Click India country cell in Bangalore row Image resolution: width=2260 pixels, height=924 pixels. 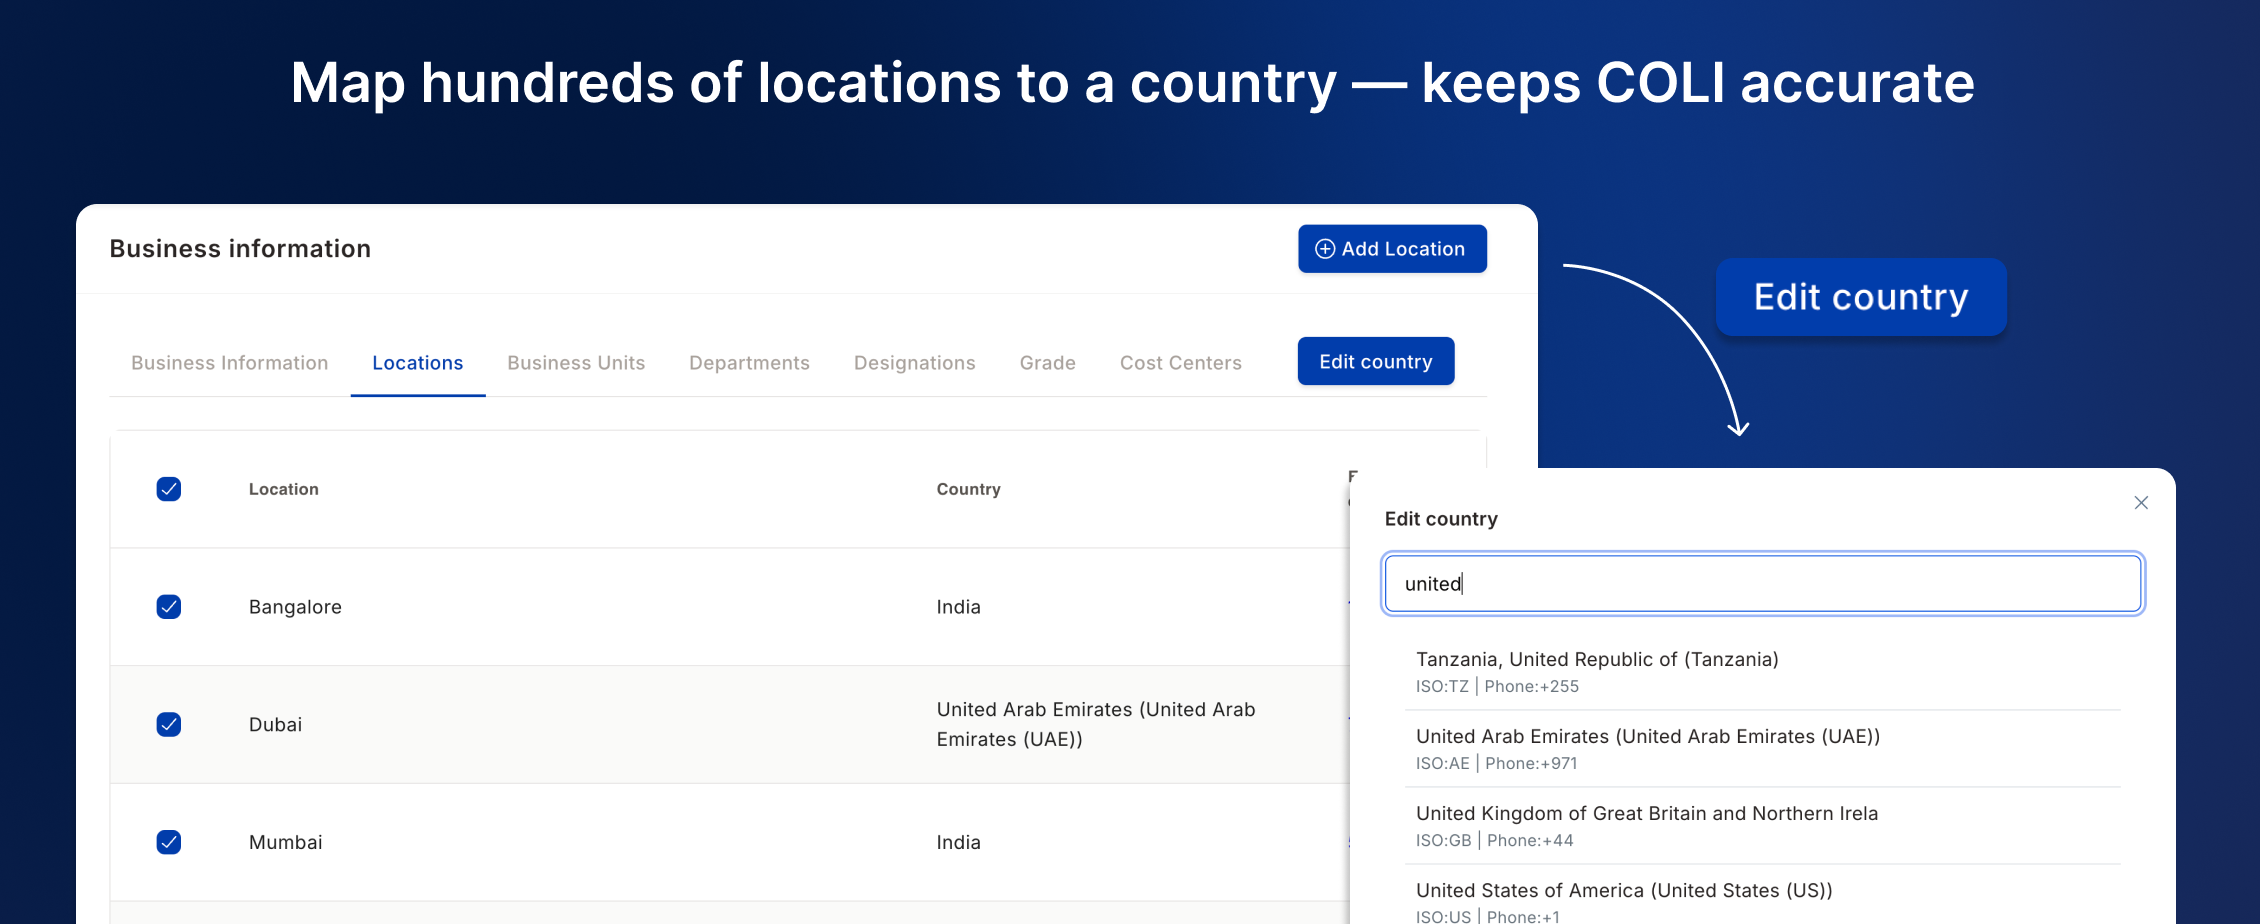pyautogui.click(x=958, y=607)
